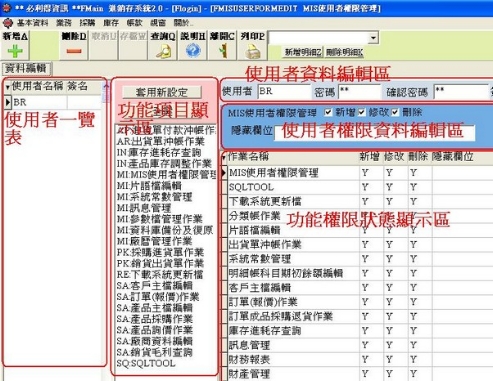Select SQ:SQLTOOL in the function list

click(x=146, y=363)
